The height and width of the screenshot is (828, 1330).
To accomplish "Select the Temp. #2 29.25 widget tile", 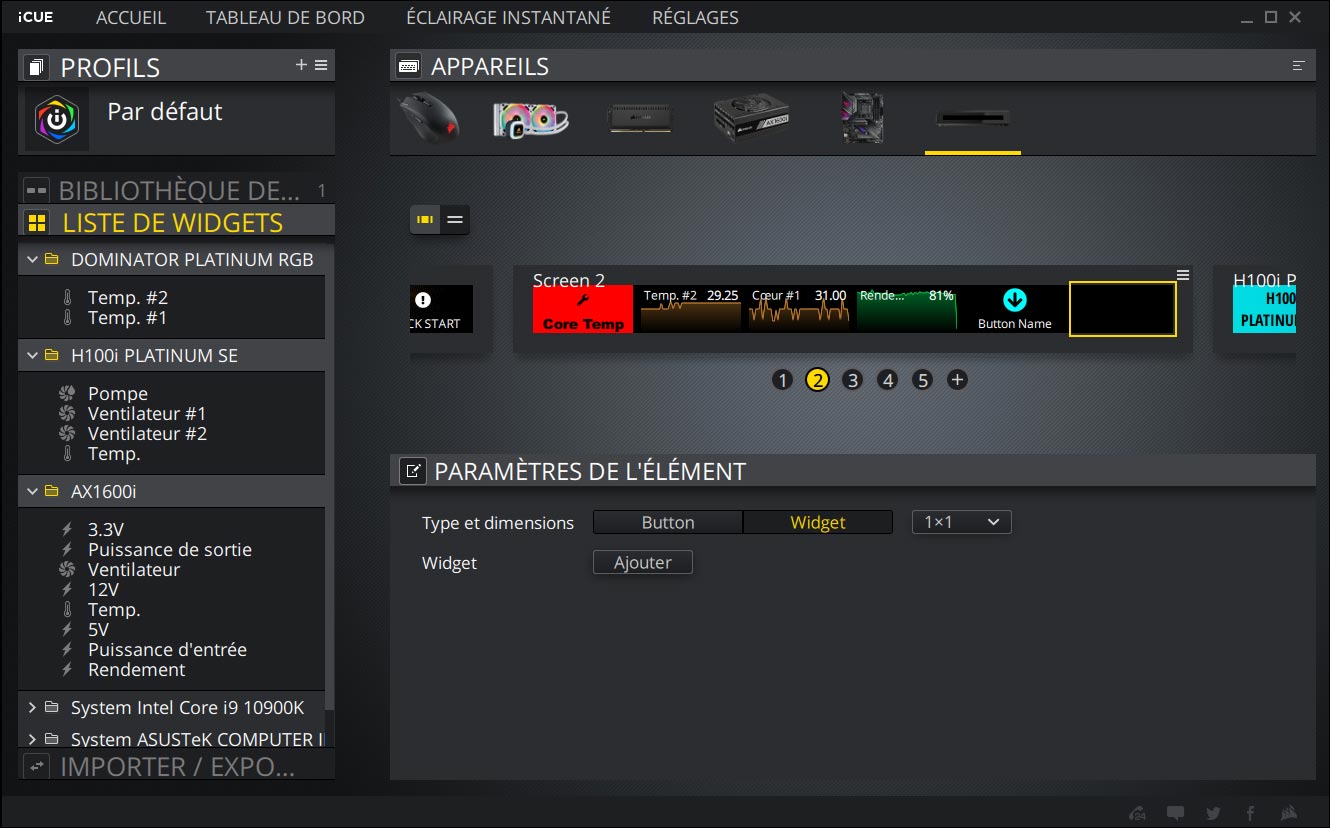I will (x=691, y=309).
